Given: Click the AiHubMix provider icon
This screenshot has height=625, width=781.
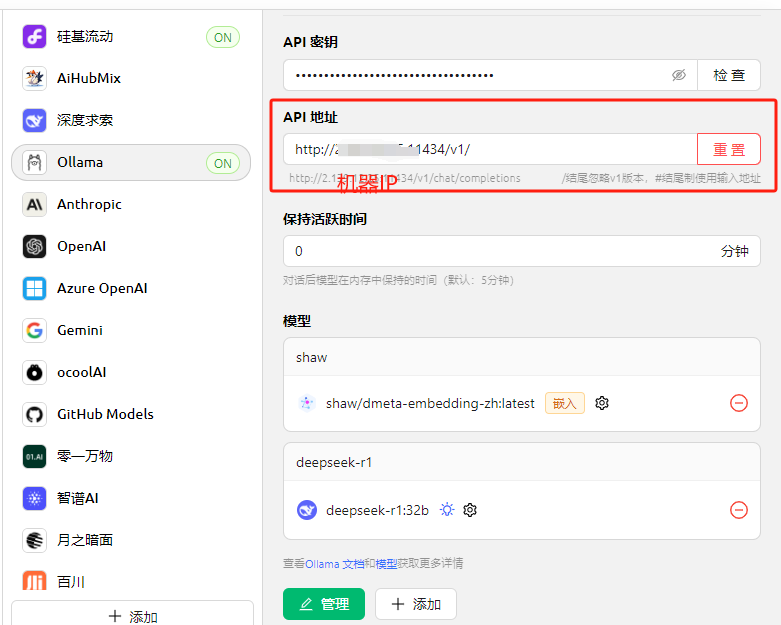Looking at the screenshot, I should pyautogui.click(x=34, y=79).
